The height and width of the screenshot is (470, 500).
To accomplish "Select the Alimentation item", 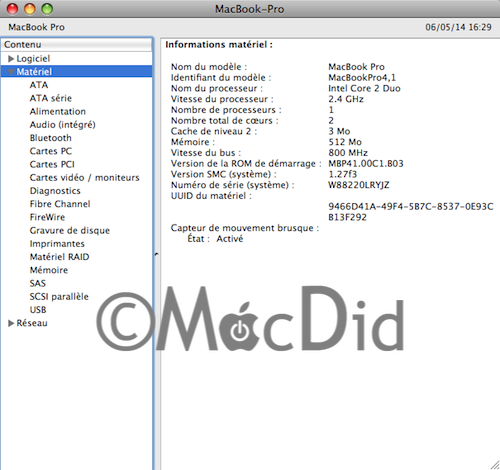I will pos(58,111).
